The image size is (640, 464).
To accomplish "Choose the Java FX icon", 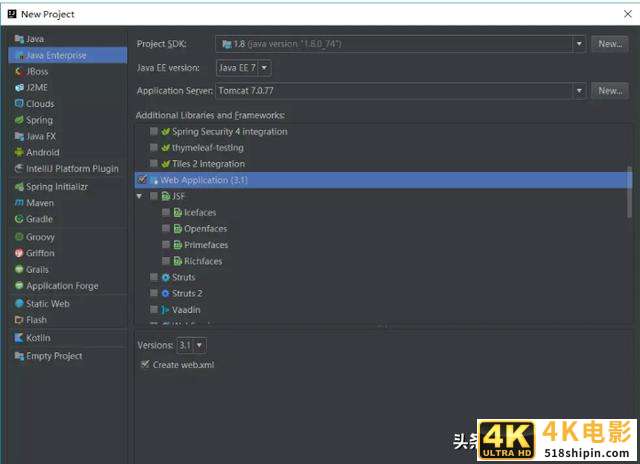I will tap(19, 136).
